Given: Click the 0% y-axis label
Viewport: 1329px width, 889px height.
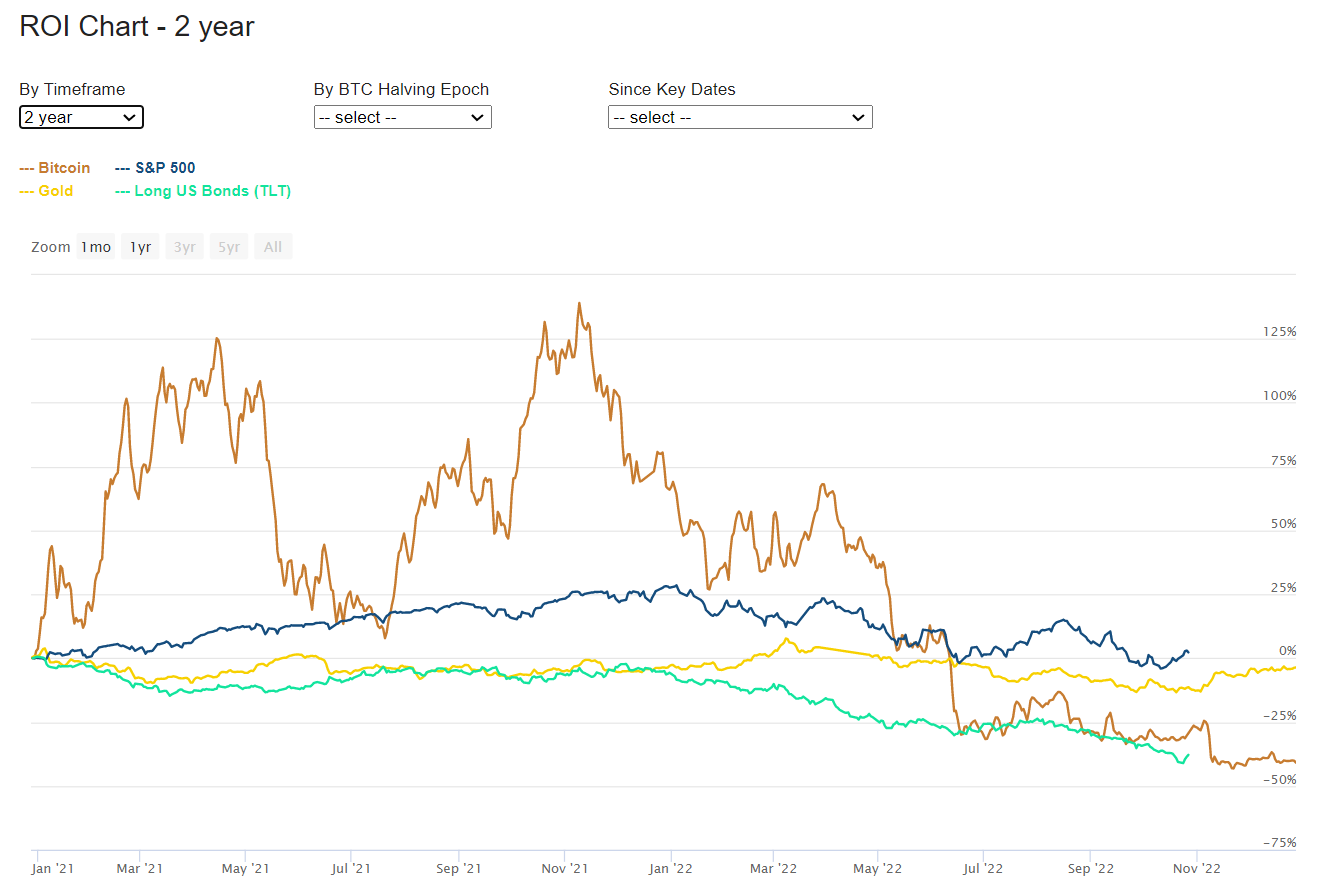Looking at the screenshot, I should pyautogui.click(x=1287, y=652).
